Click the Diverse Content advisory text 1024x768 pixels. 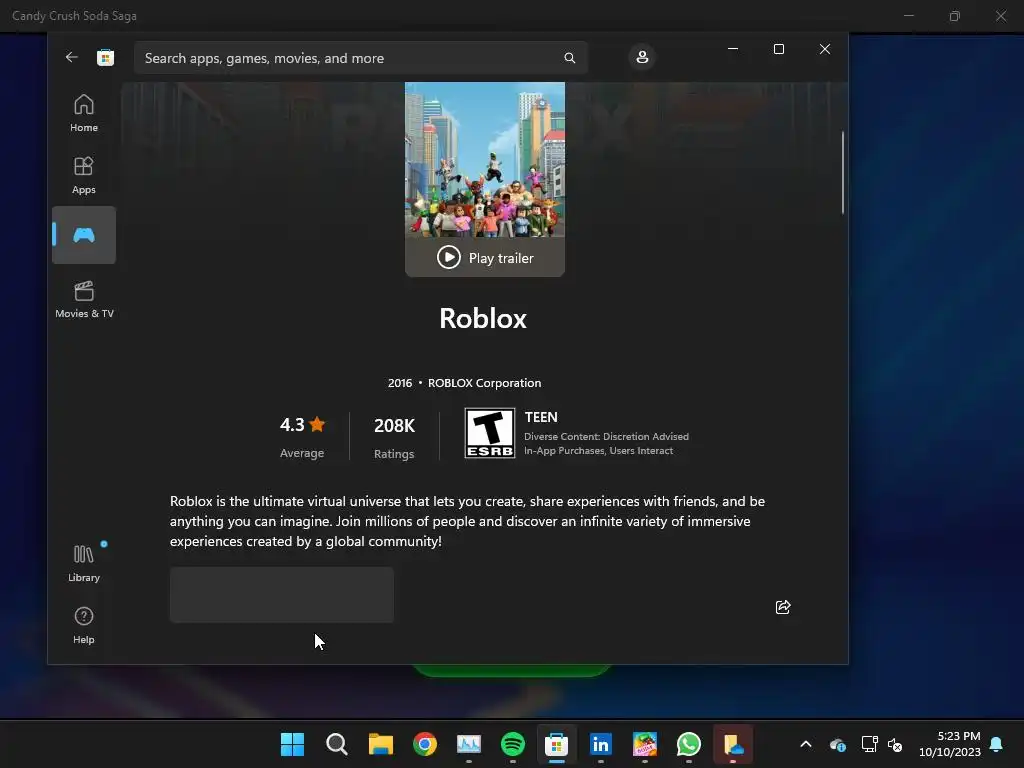point(606,436)
